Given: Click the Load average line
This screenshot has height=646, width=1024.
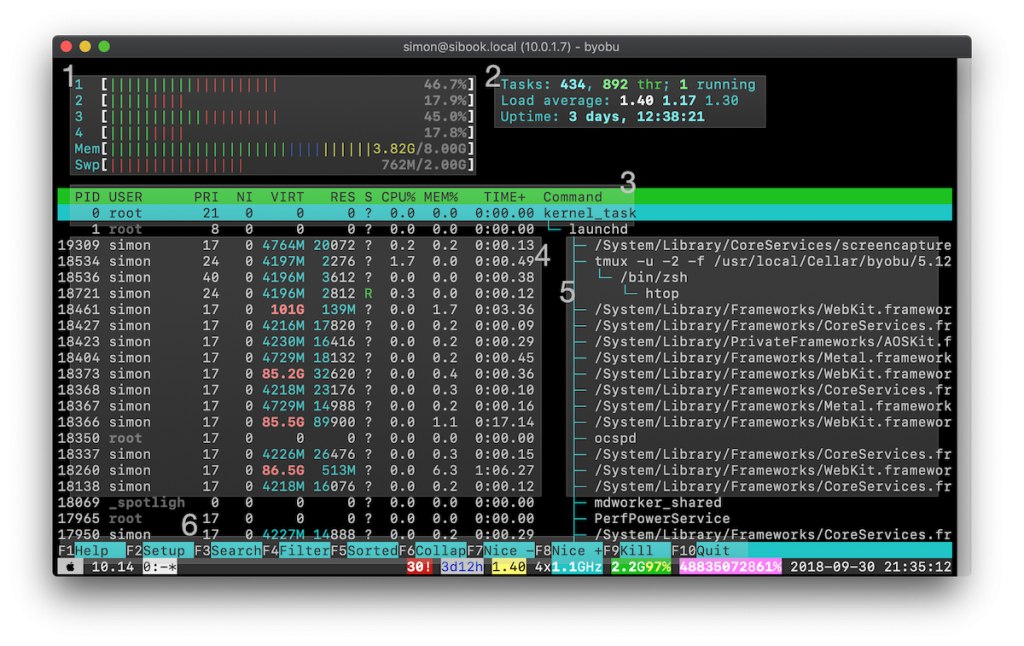Looking at the screenshot, I should pos(619,101).
